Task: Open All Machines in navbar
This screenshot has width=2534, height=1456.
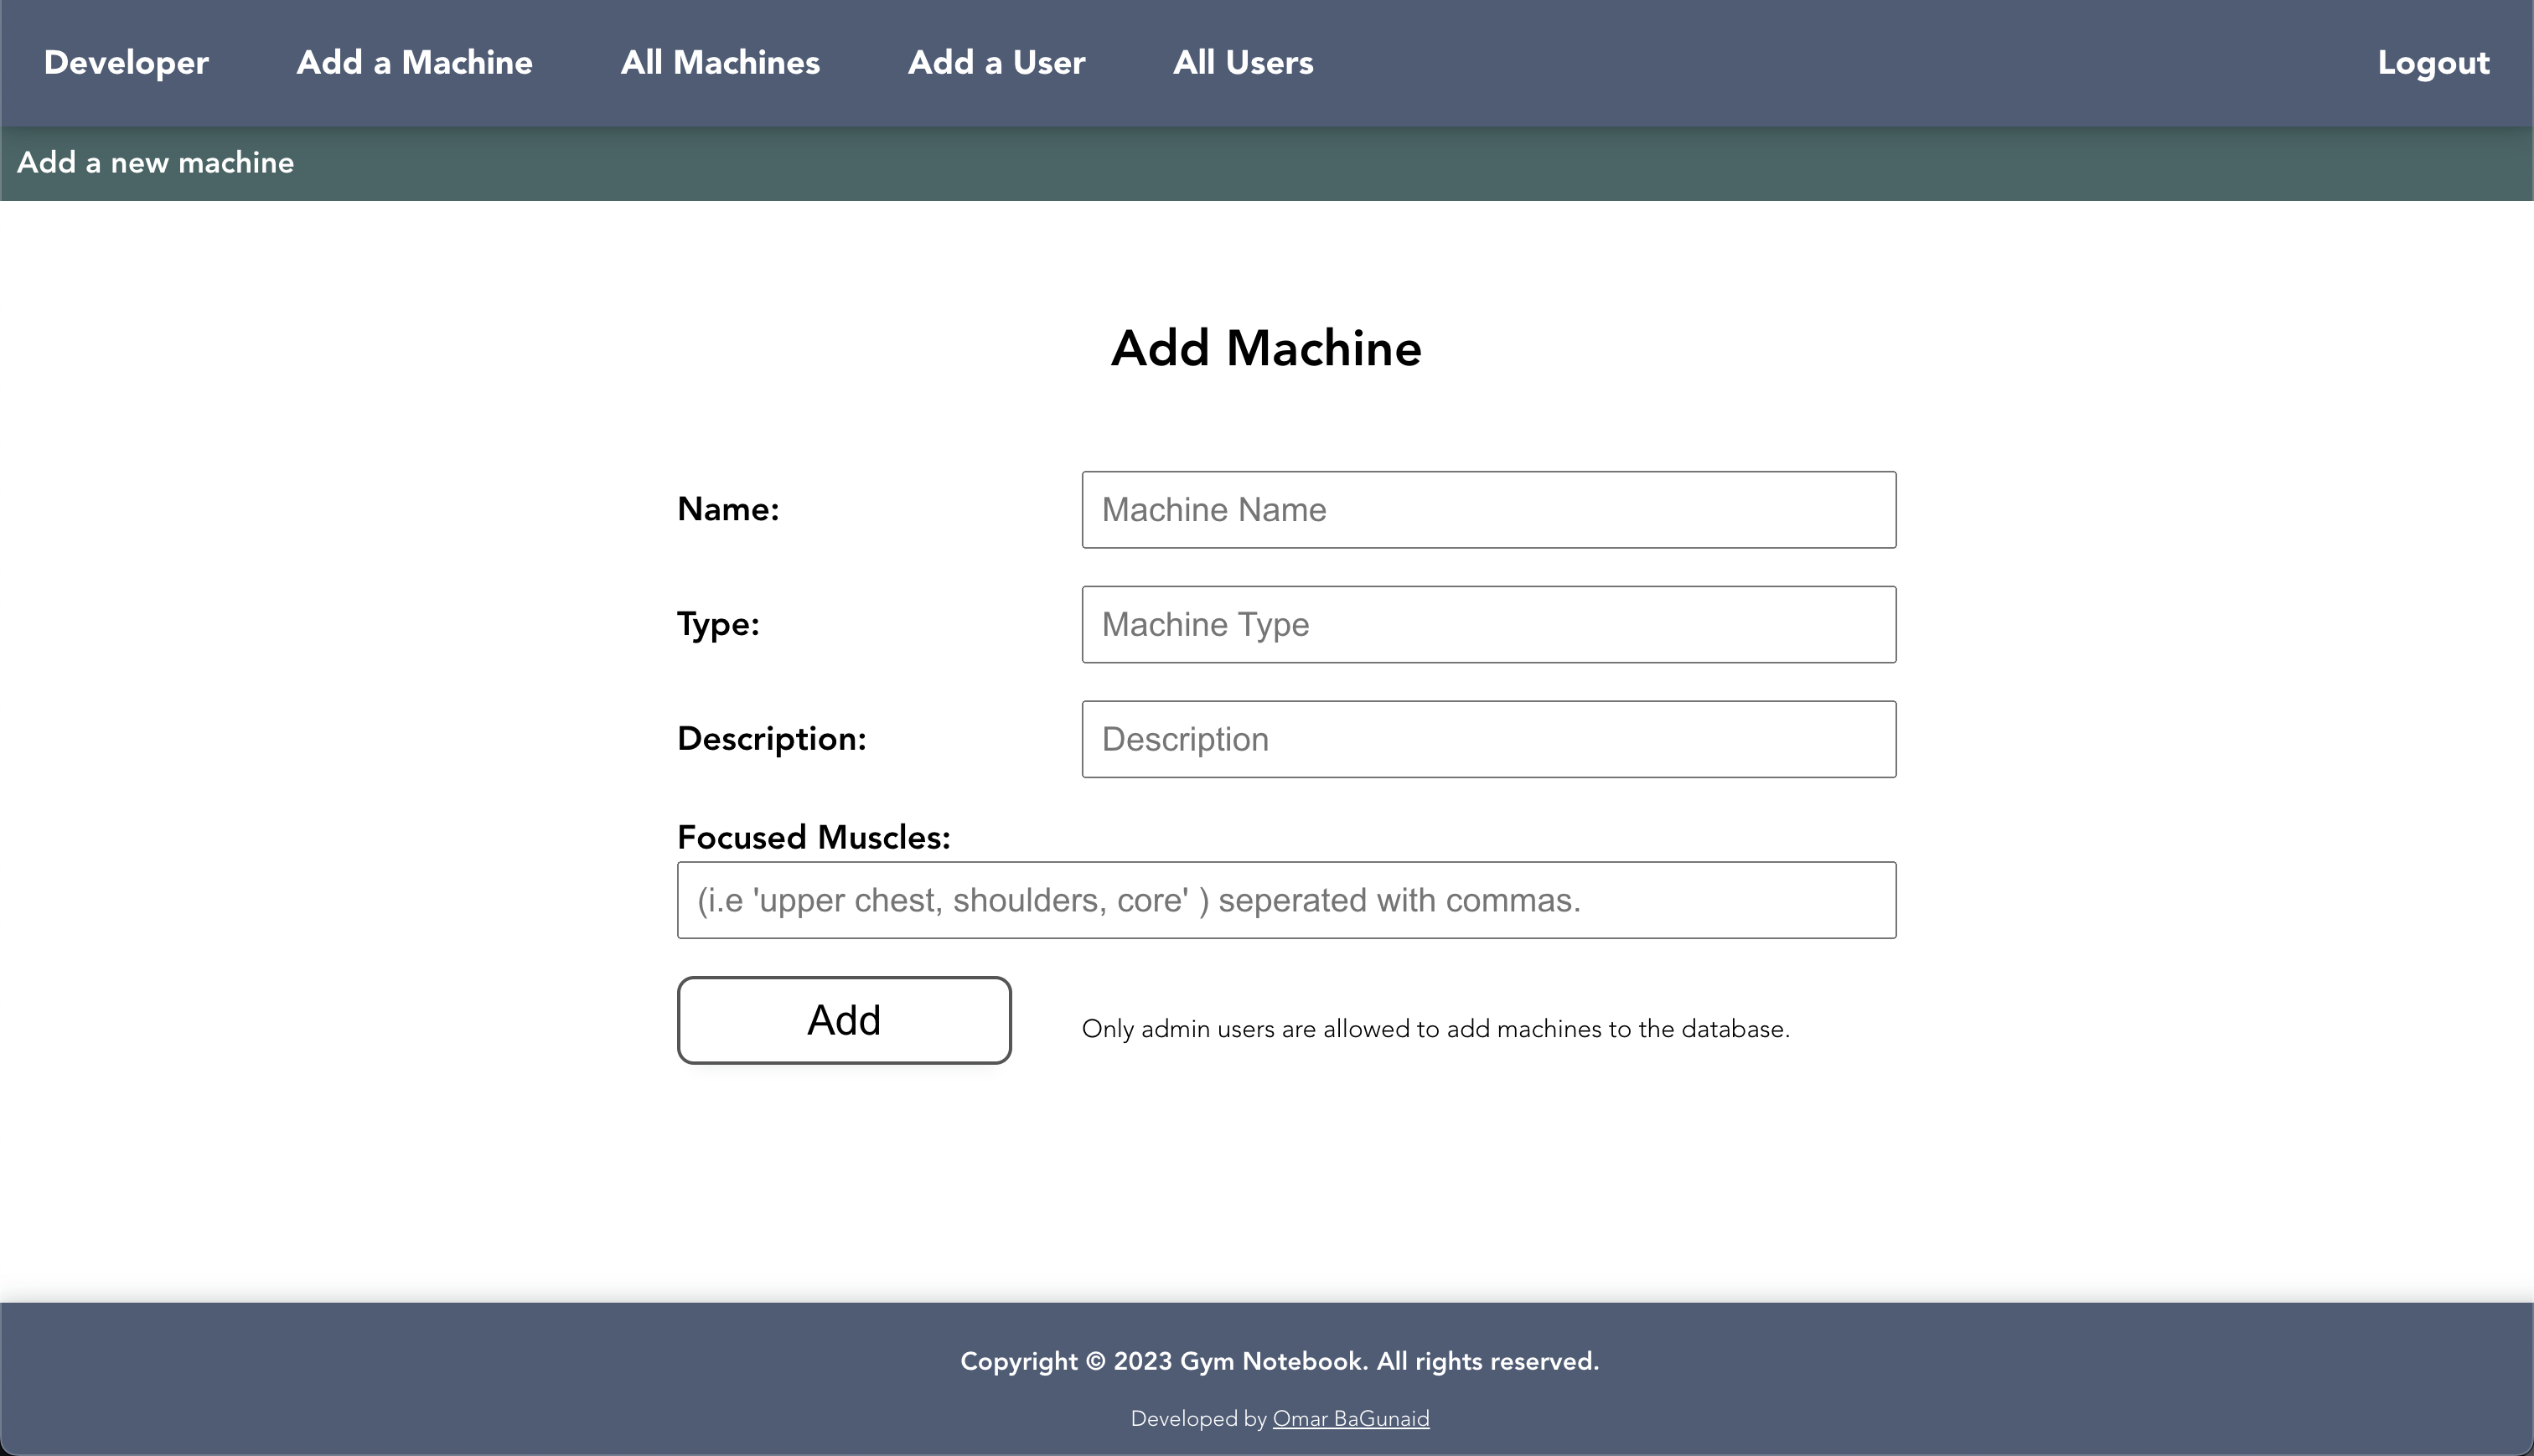Action: (x=720, y=63)
